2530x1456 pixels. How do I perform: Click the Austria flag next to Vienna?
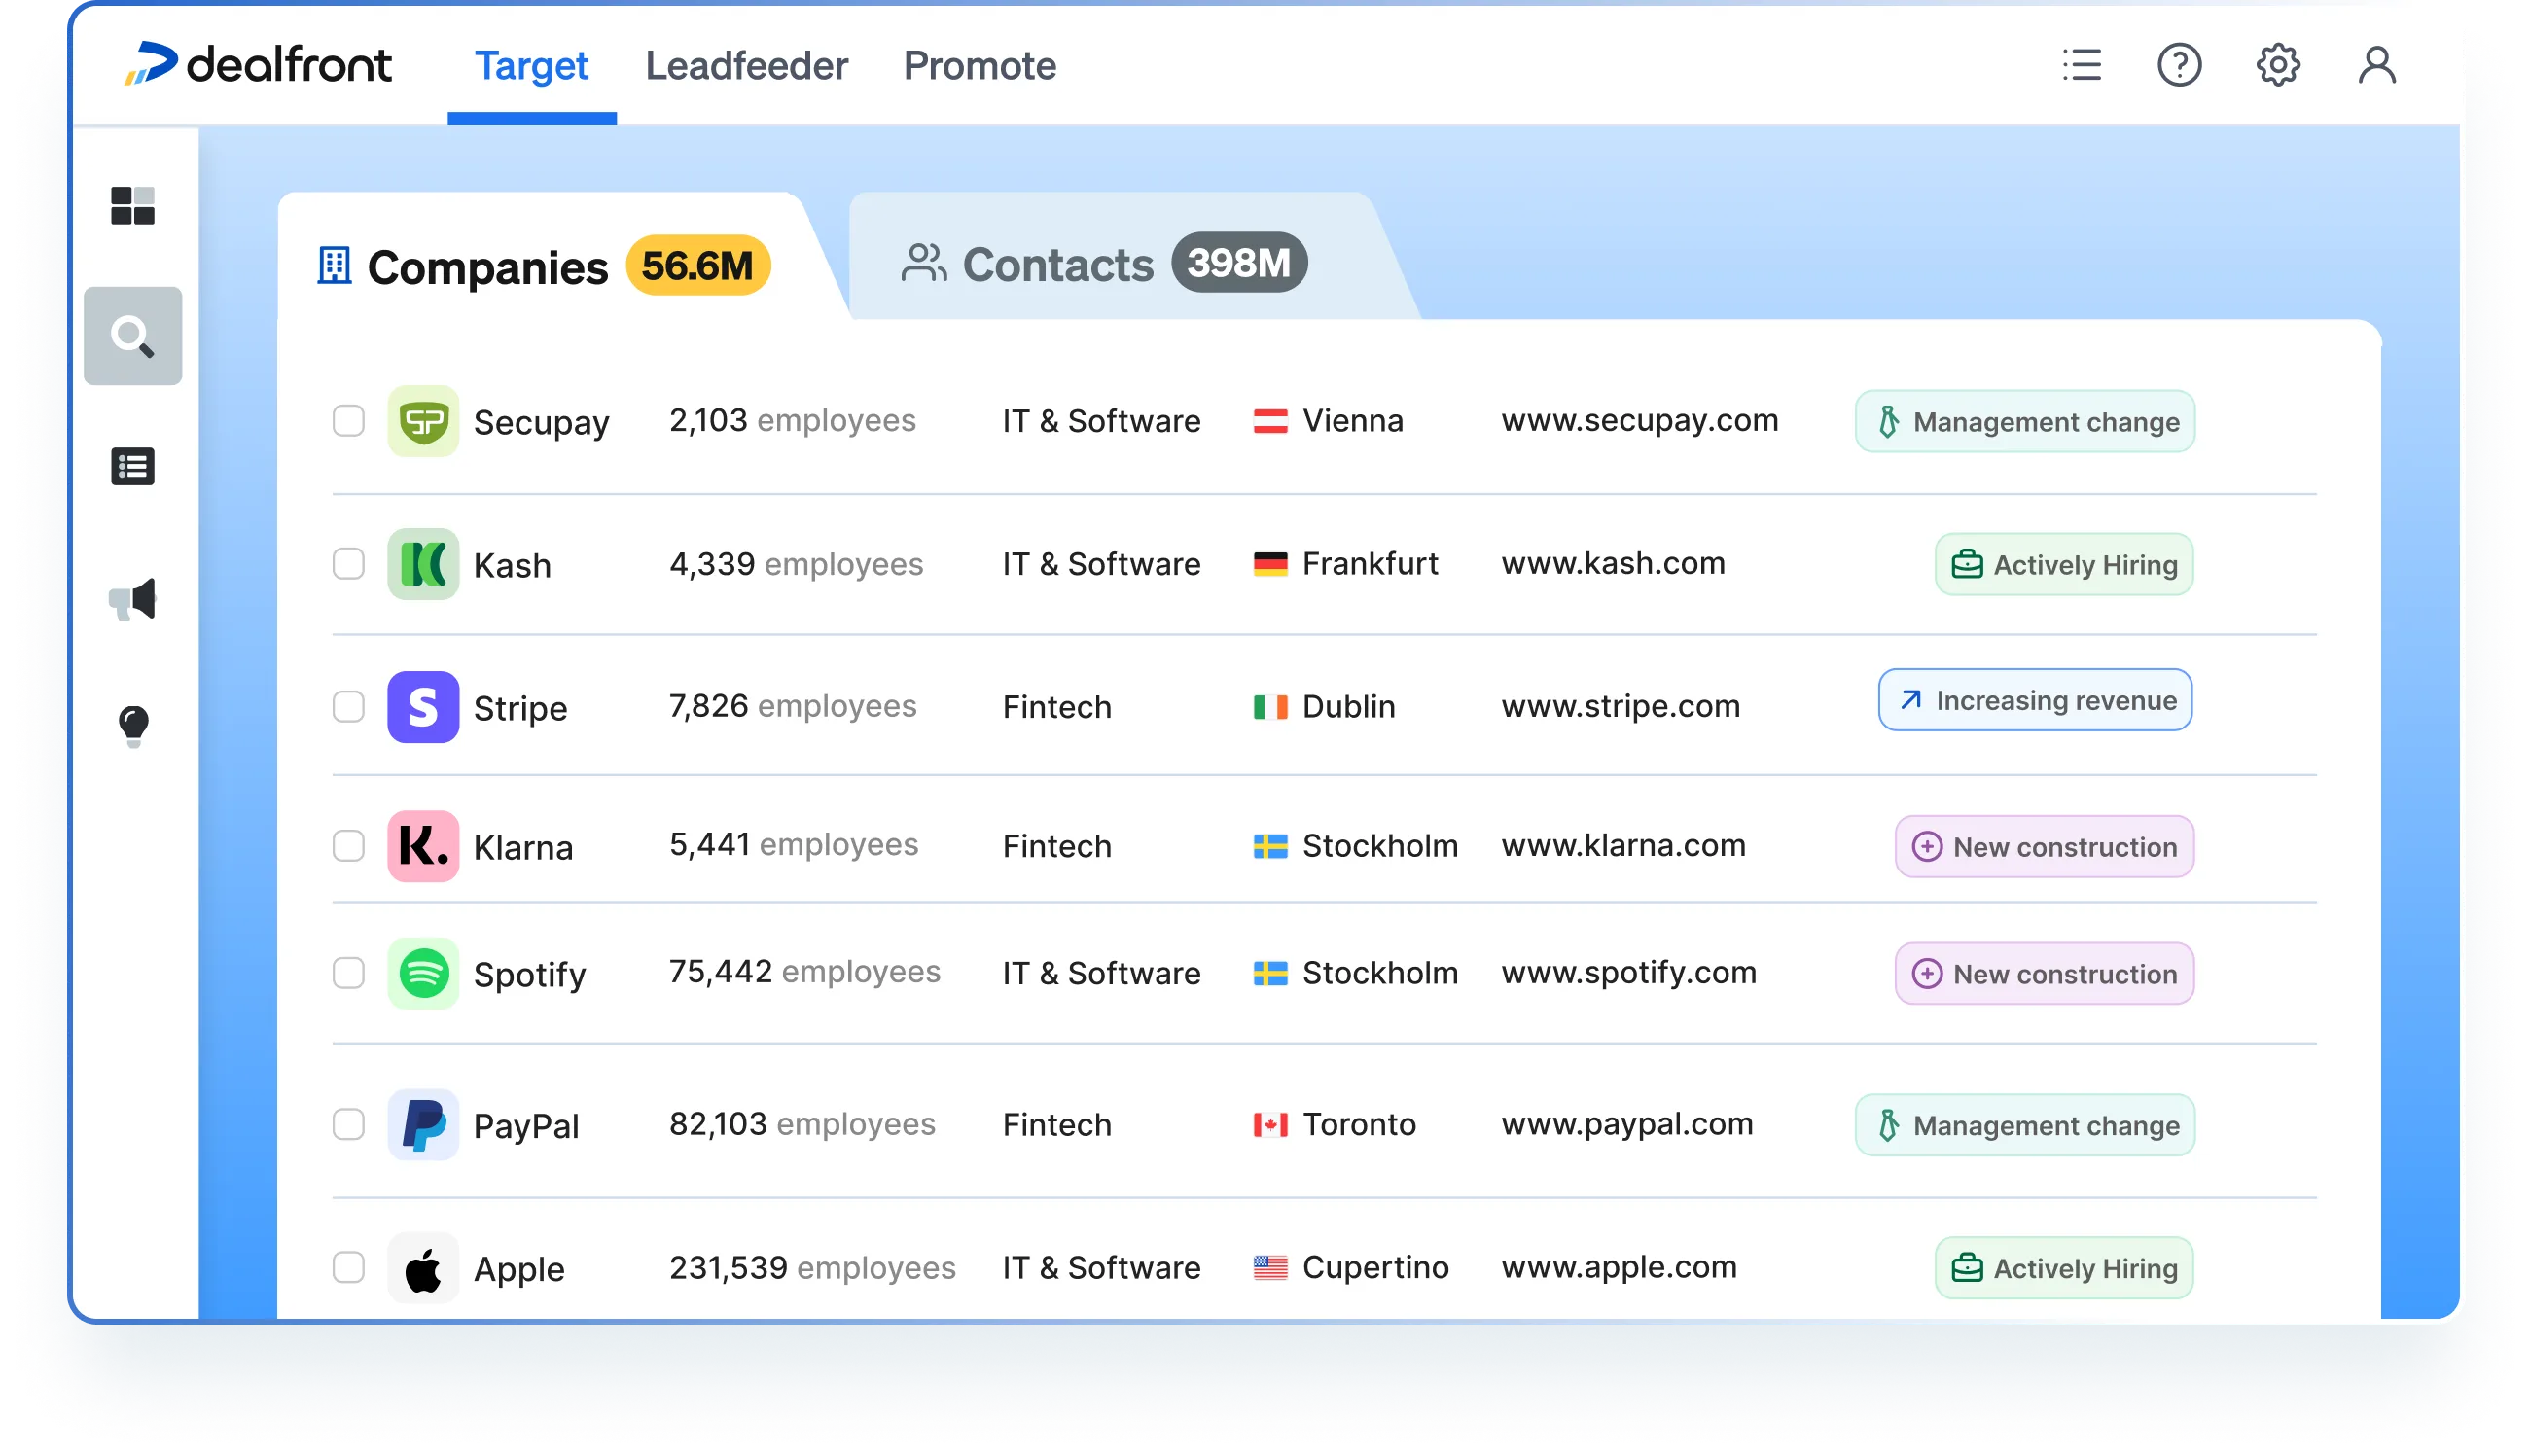point(1270,421)
